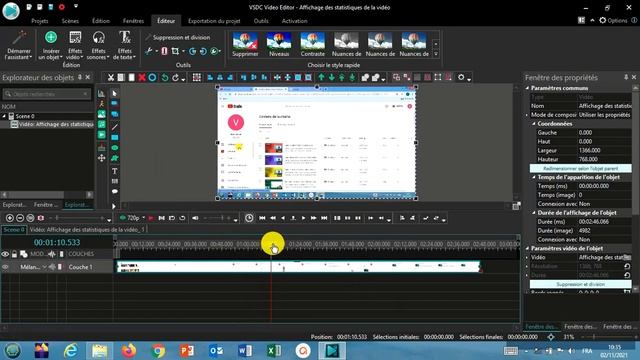Pin the Fenêtre des propriétés panel
The width and height of the screenshot is (640, 360).
pyautogui.click(x=626, y=77)
